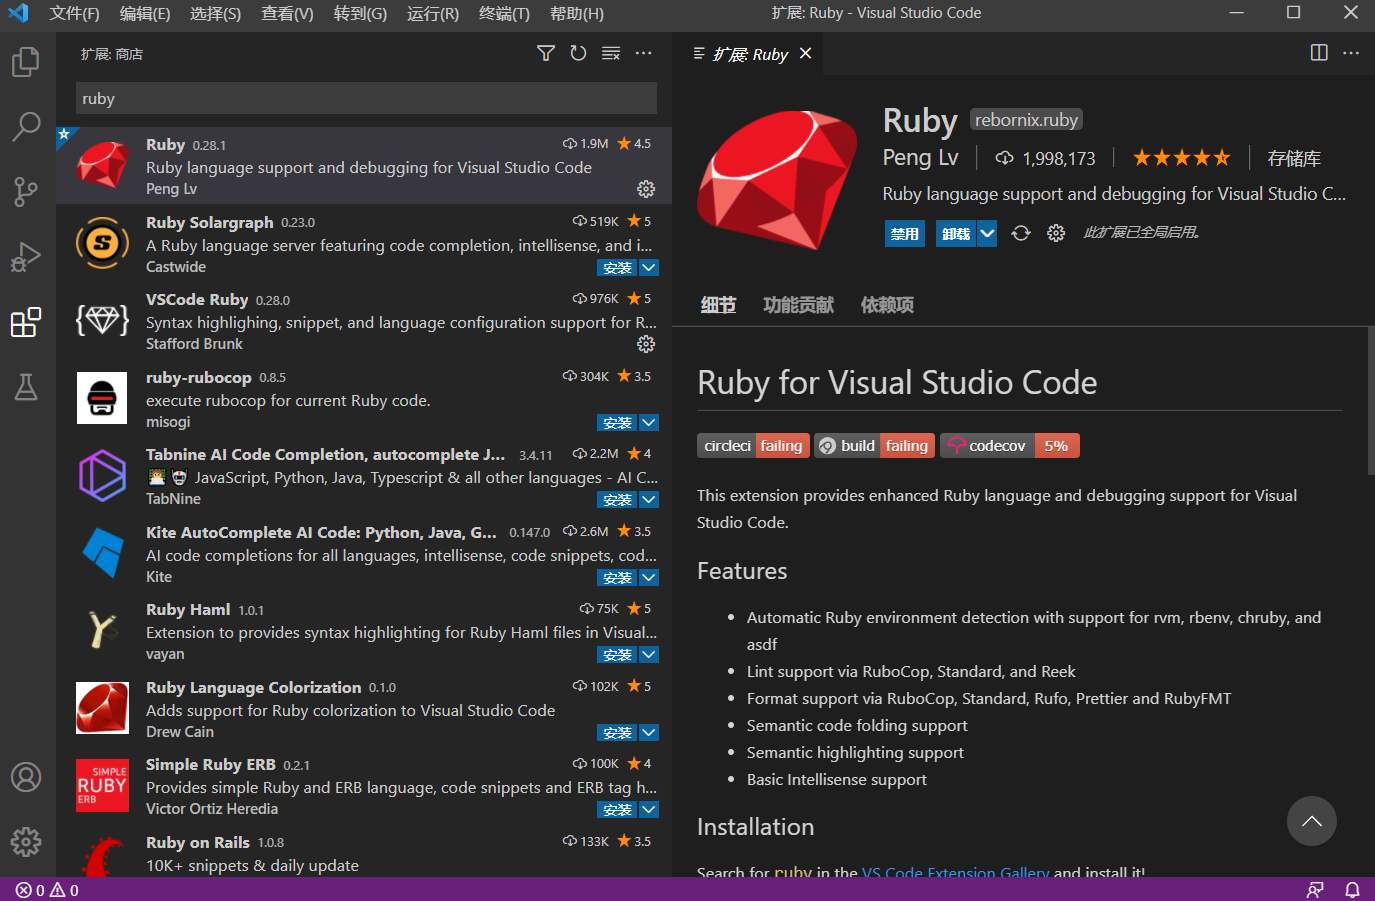Open the 查看(V) menu
The width and height of the screenshot is (1375, 901).
(286, 13)
